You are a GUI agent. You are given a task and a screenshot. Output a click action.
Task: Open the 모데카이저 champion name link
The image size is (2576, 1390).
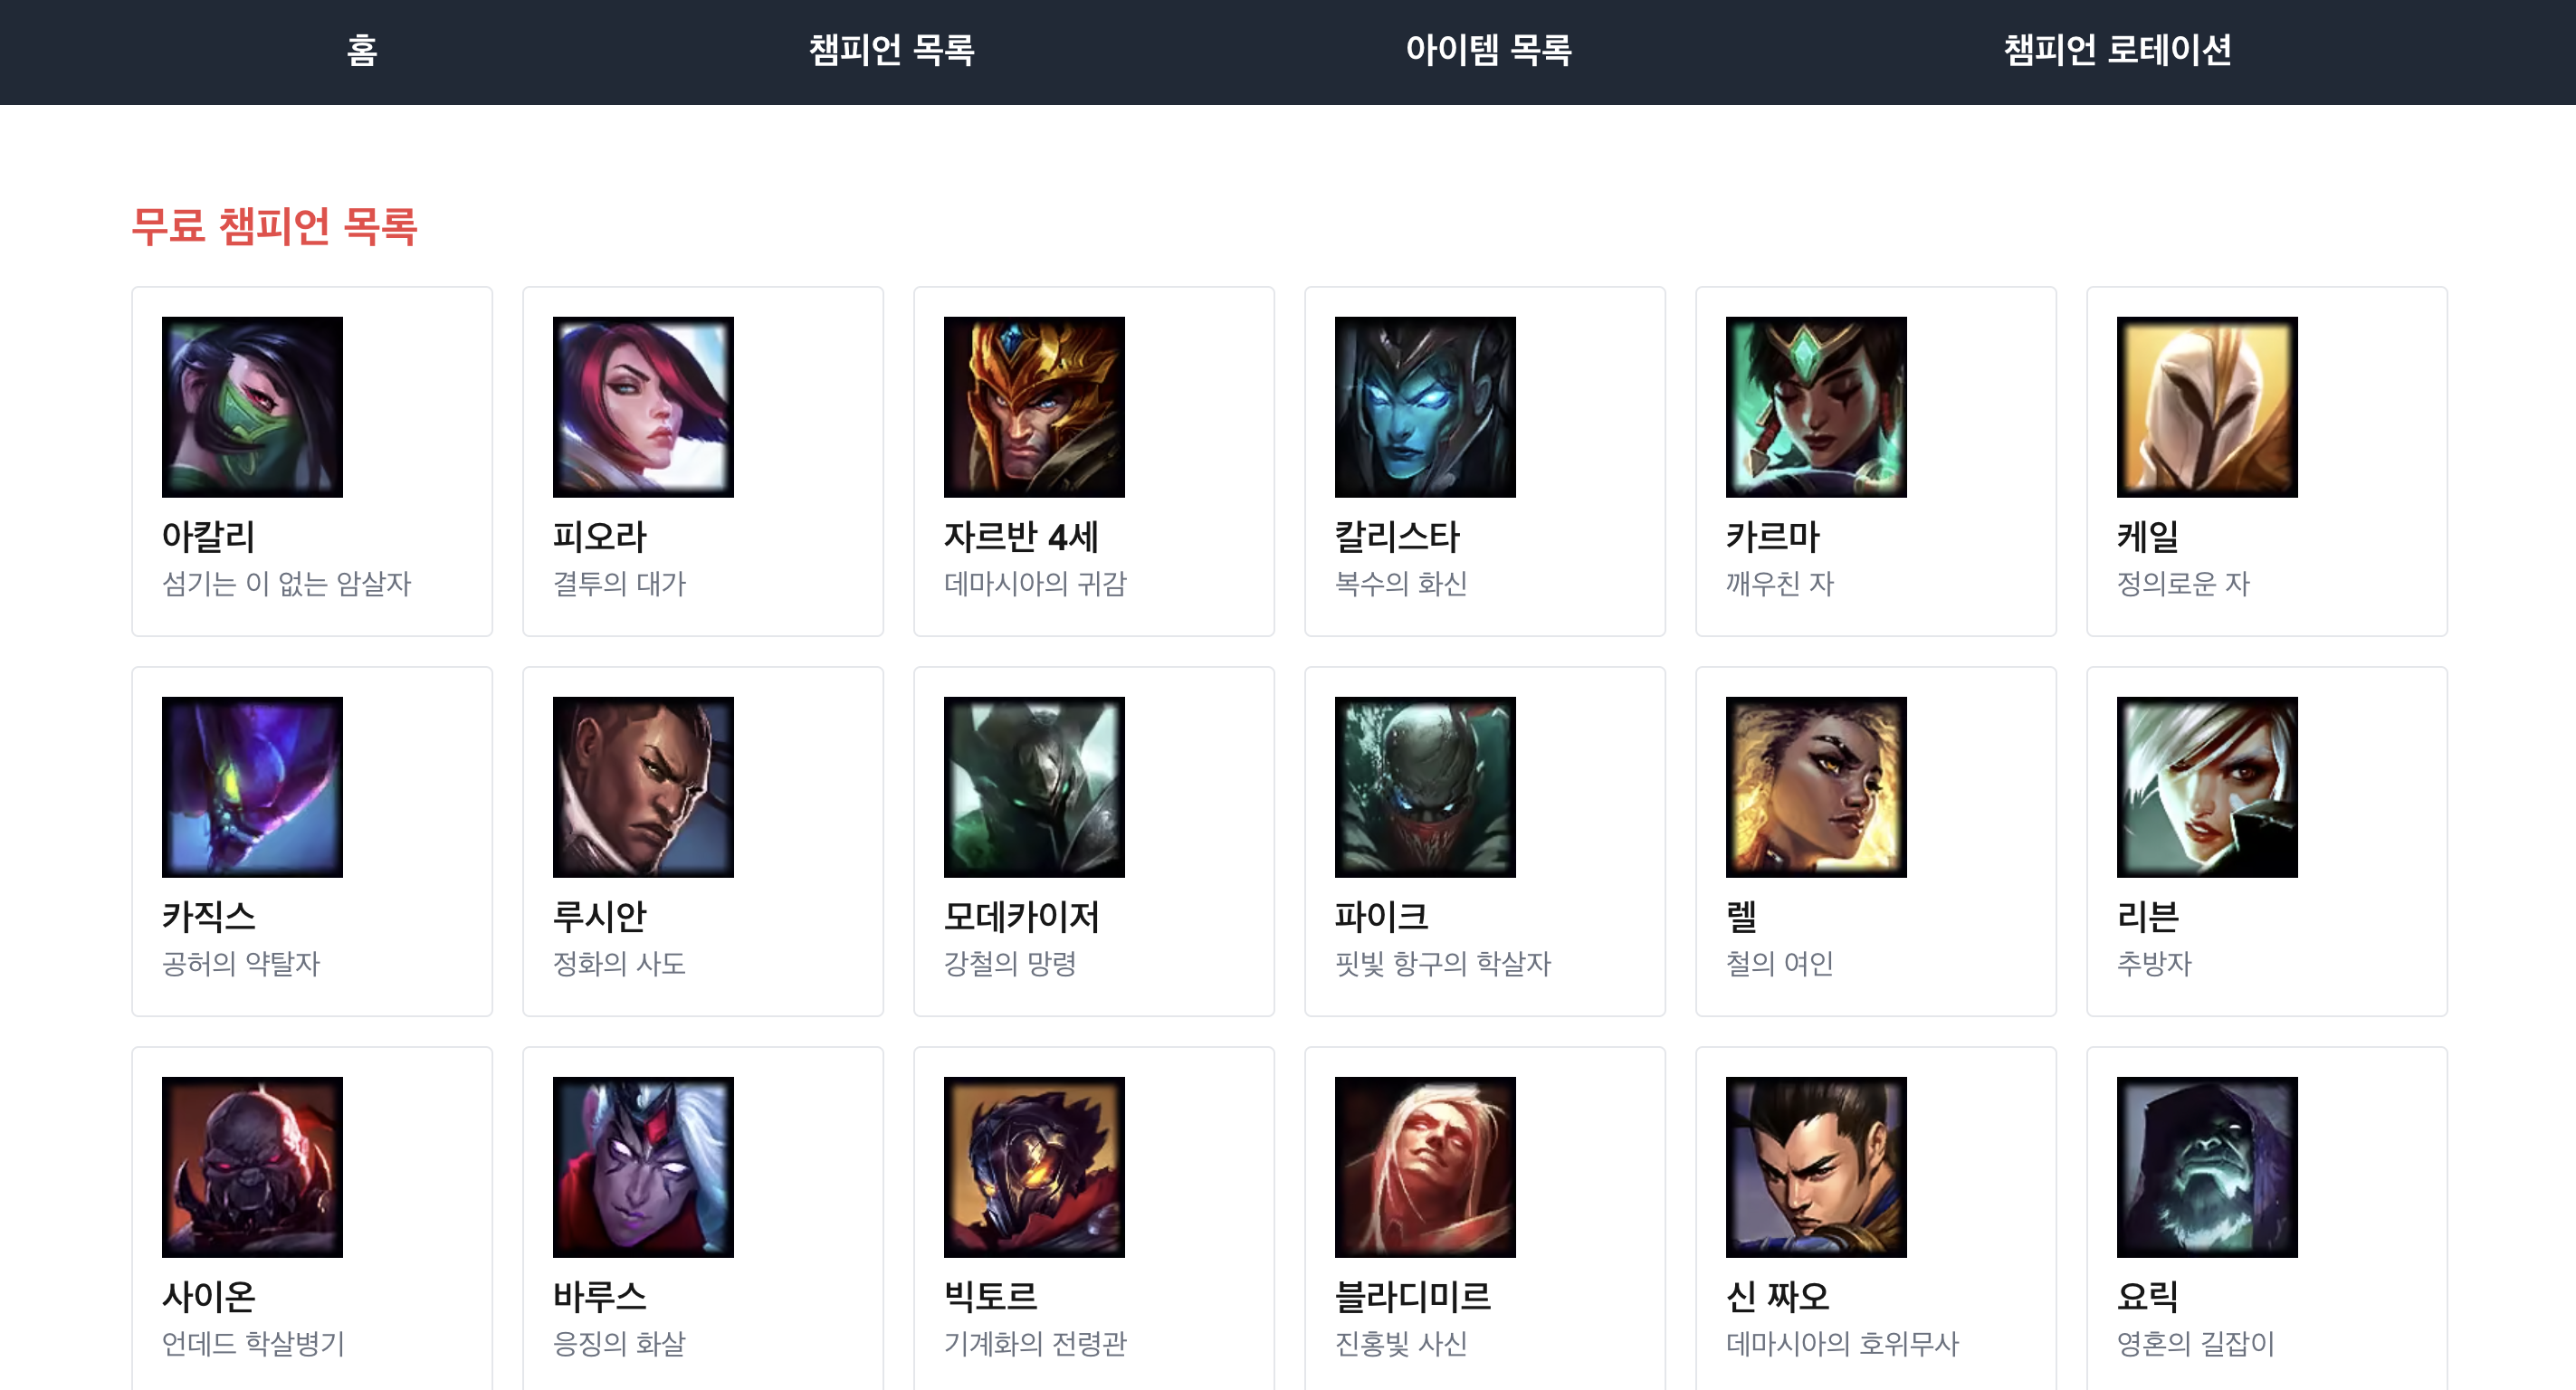(x=1021, y=916)
